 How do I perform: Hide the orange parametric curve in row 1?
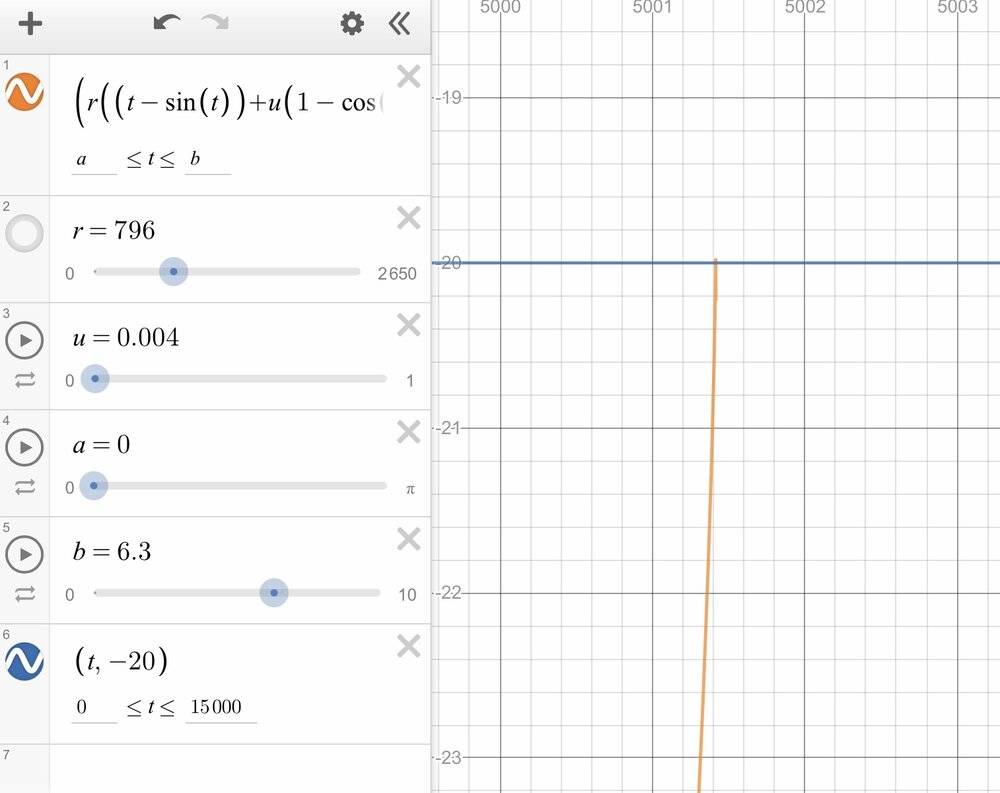pos(24,92)
